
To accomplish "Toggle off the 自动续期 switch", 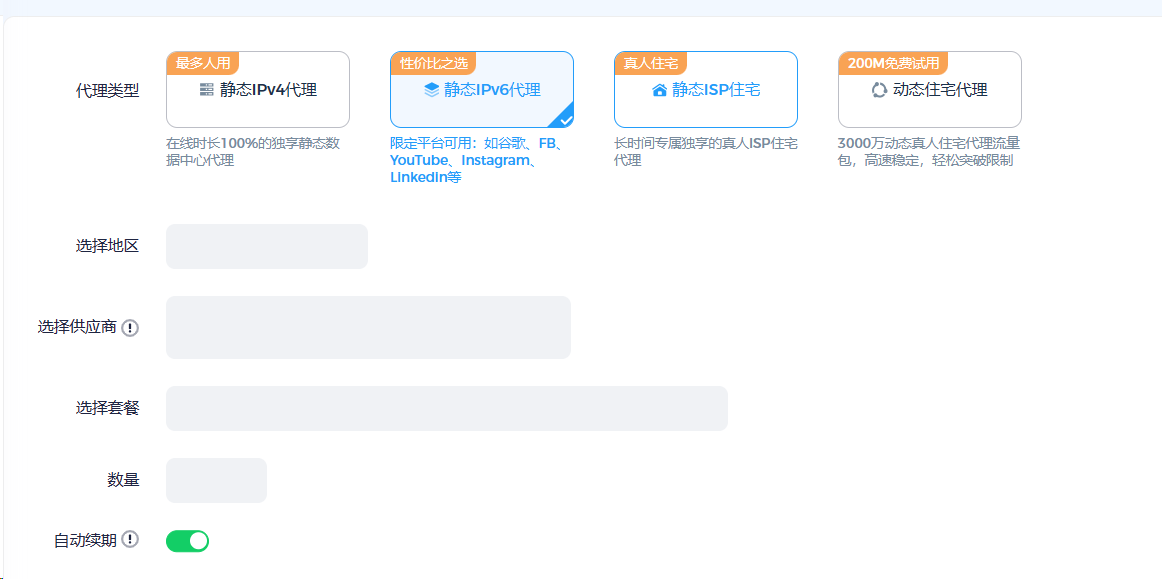I will point(187,541).
